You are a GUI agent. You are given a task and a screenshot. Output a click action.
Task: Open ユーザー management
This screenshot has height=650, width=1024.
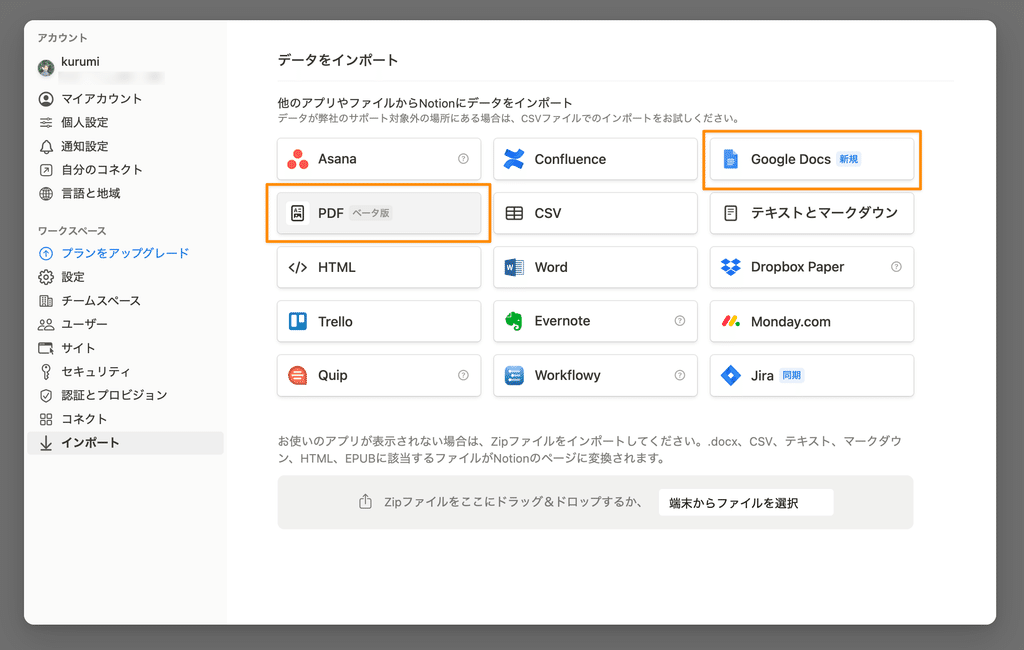(125, 324)
